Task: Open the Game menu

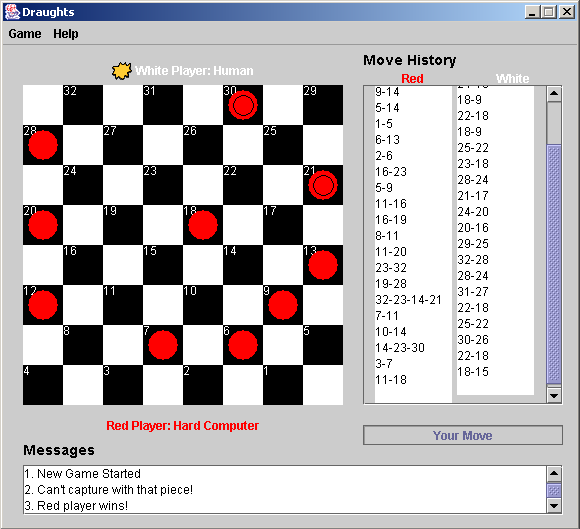Action: (x=25, y=34)
